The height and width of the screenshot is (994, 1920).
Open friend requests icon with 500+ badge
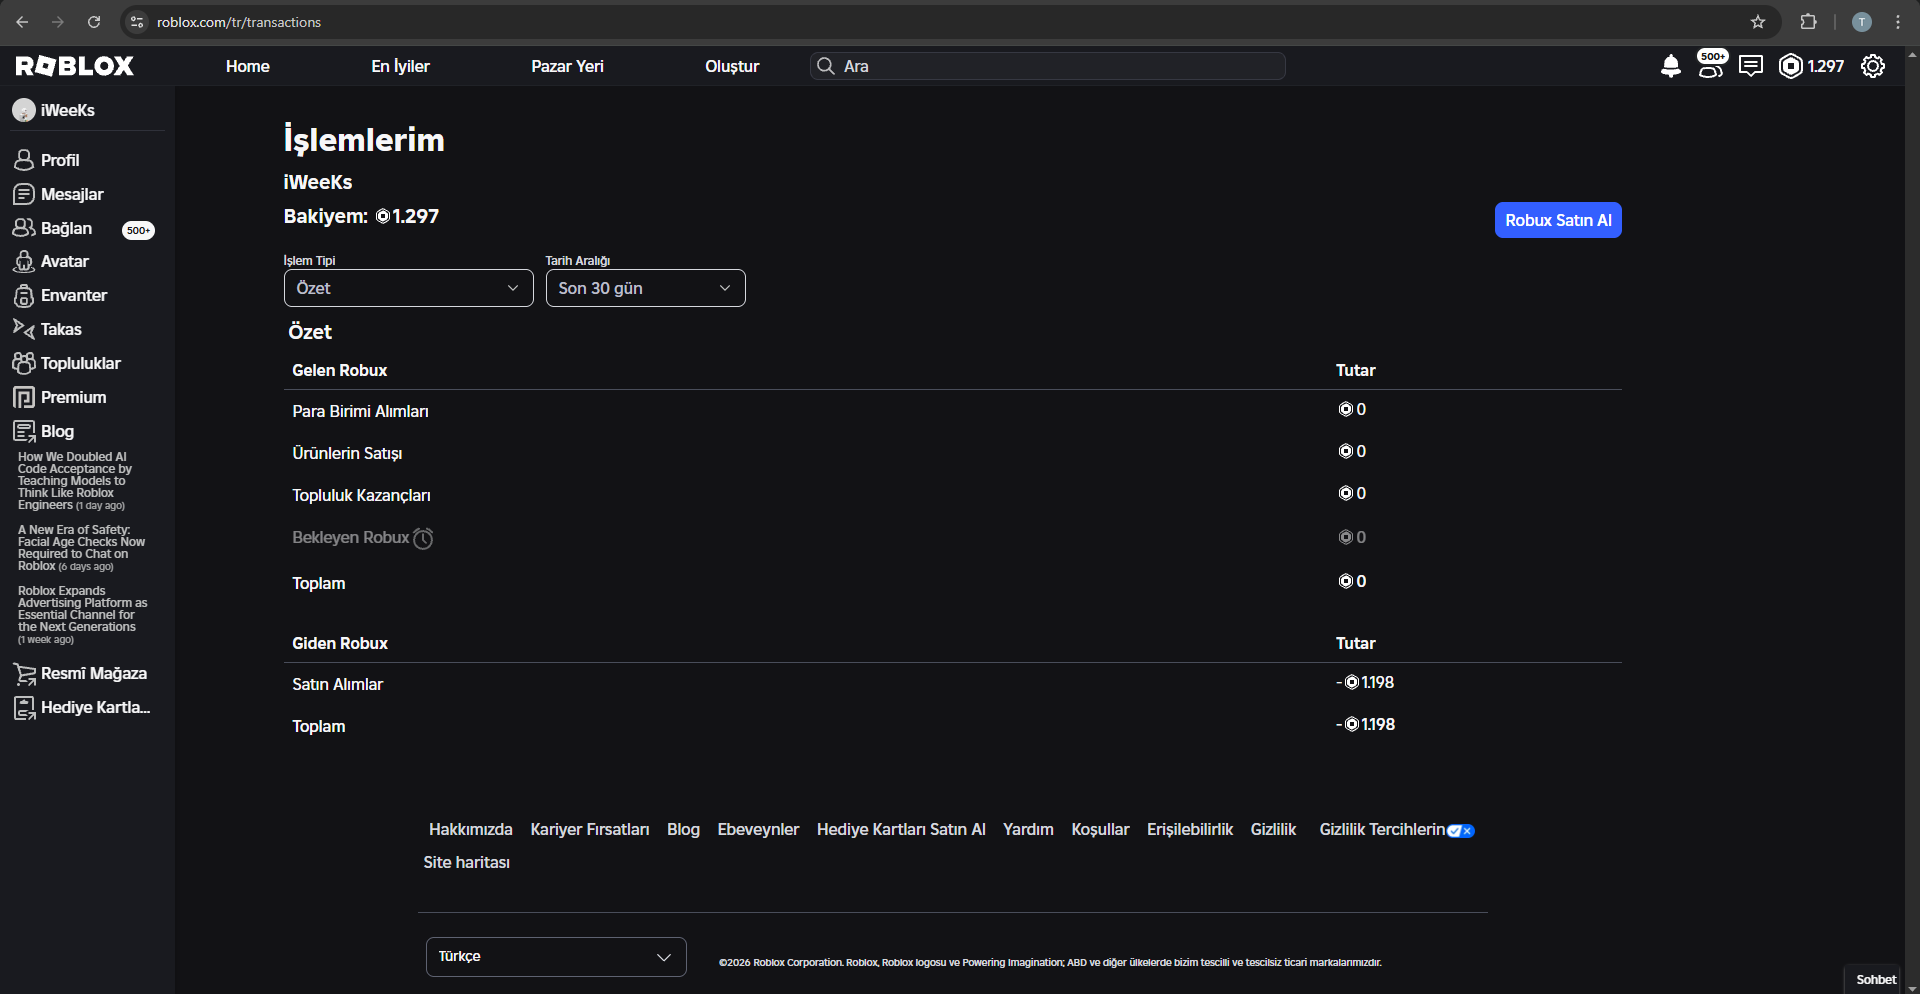point(1711,65)
